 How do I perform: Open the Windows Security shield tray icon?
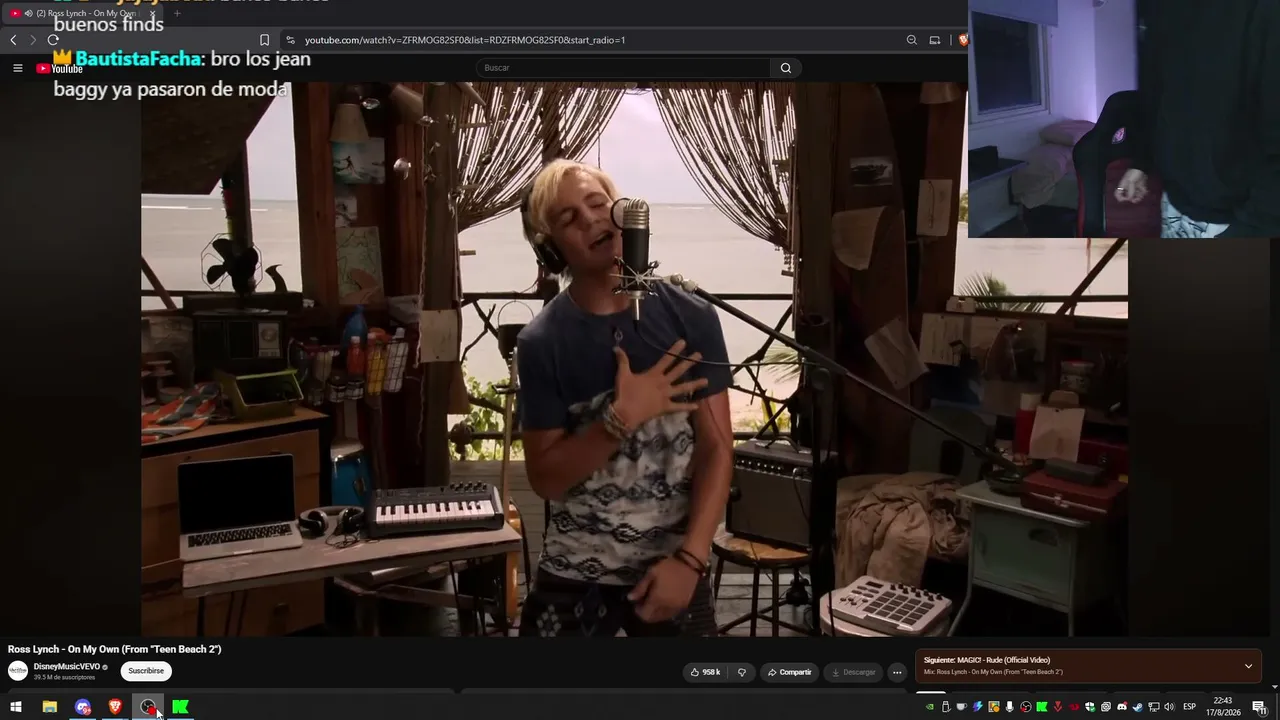1090,707
